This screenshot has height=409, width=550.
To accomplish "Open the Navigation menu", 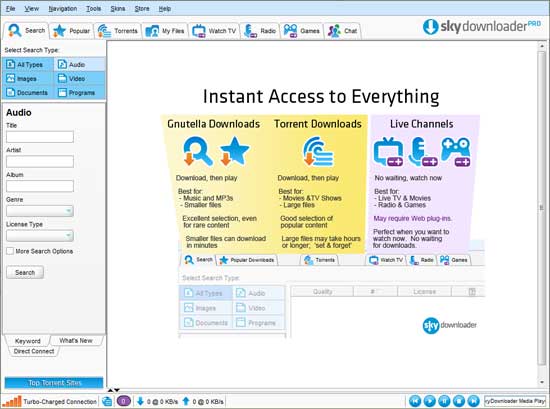I will coord(63,8).
